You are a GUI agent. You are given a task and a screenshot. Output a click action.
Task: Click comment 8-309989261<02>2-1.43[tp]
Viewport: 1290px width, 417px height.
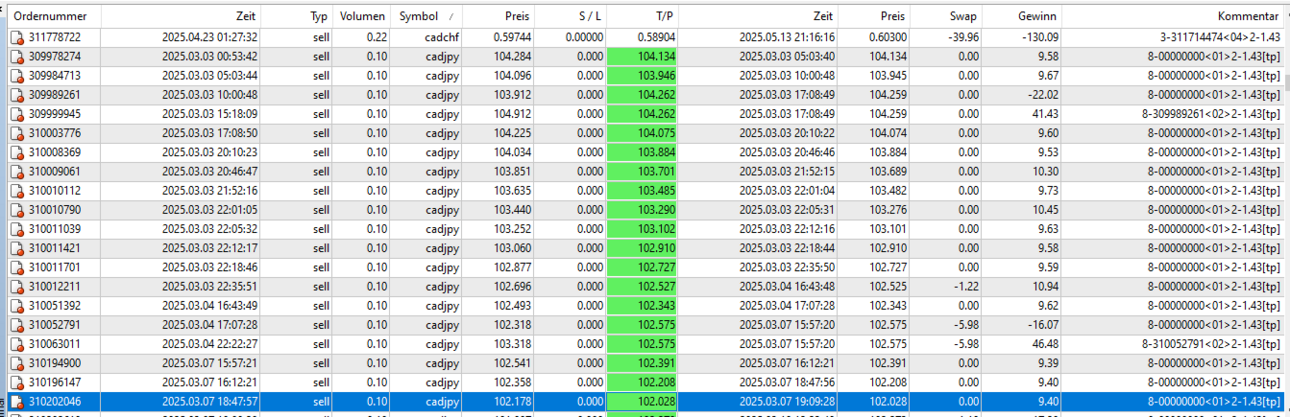[x=1211, y=114]
